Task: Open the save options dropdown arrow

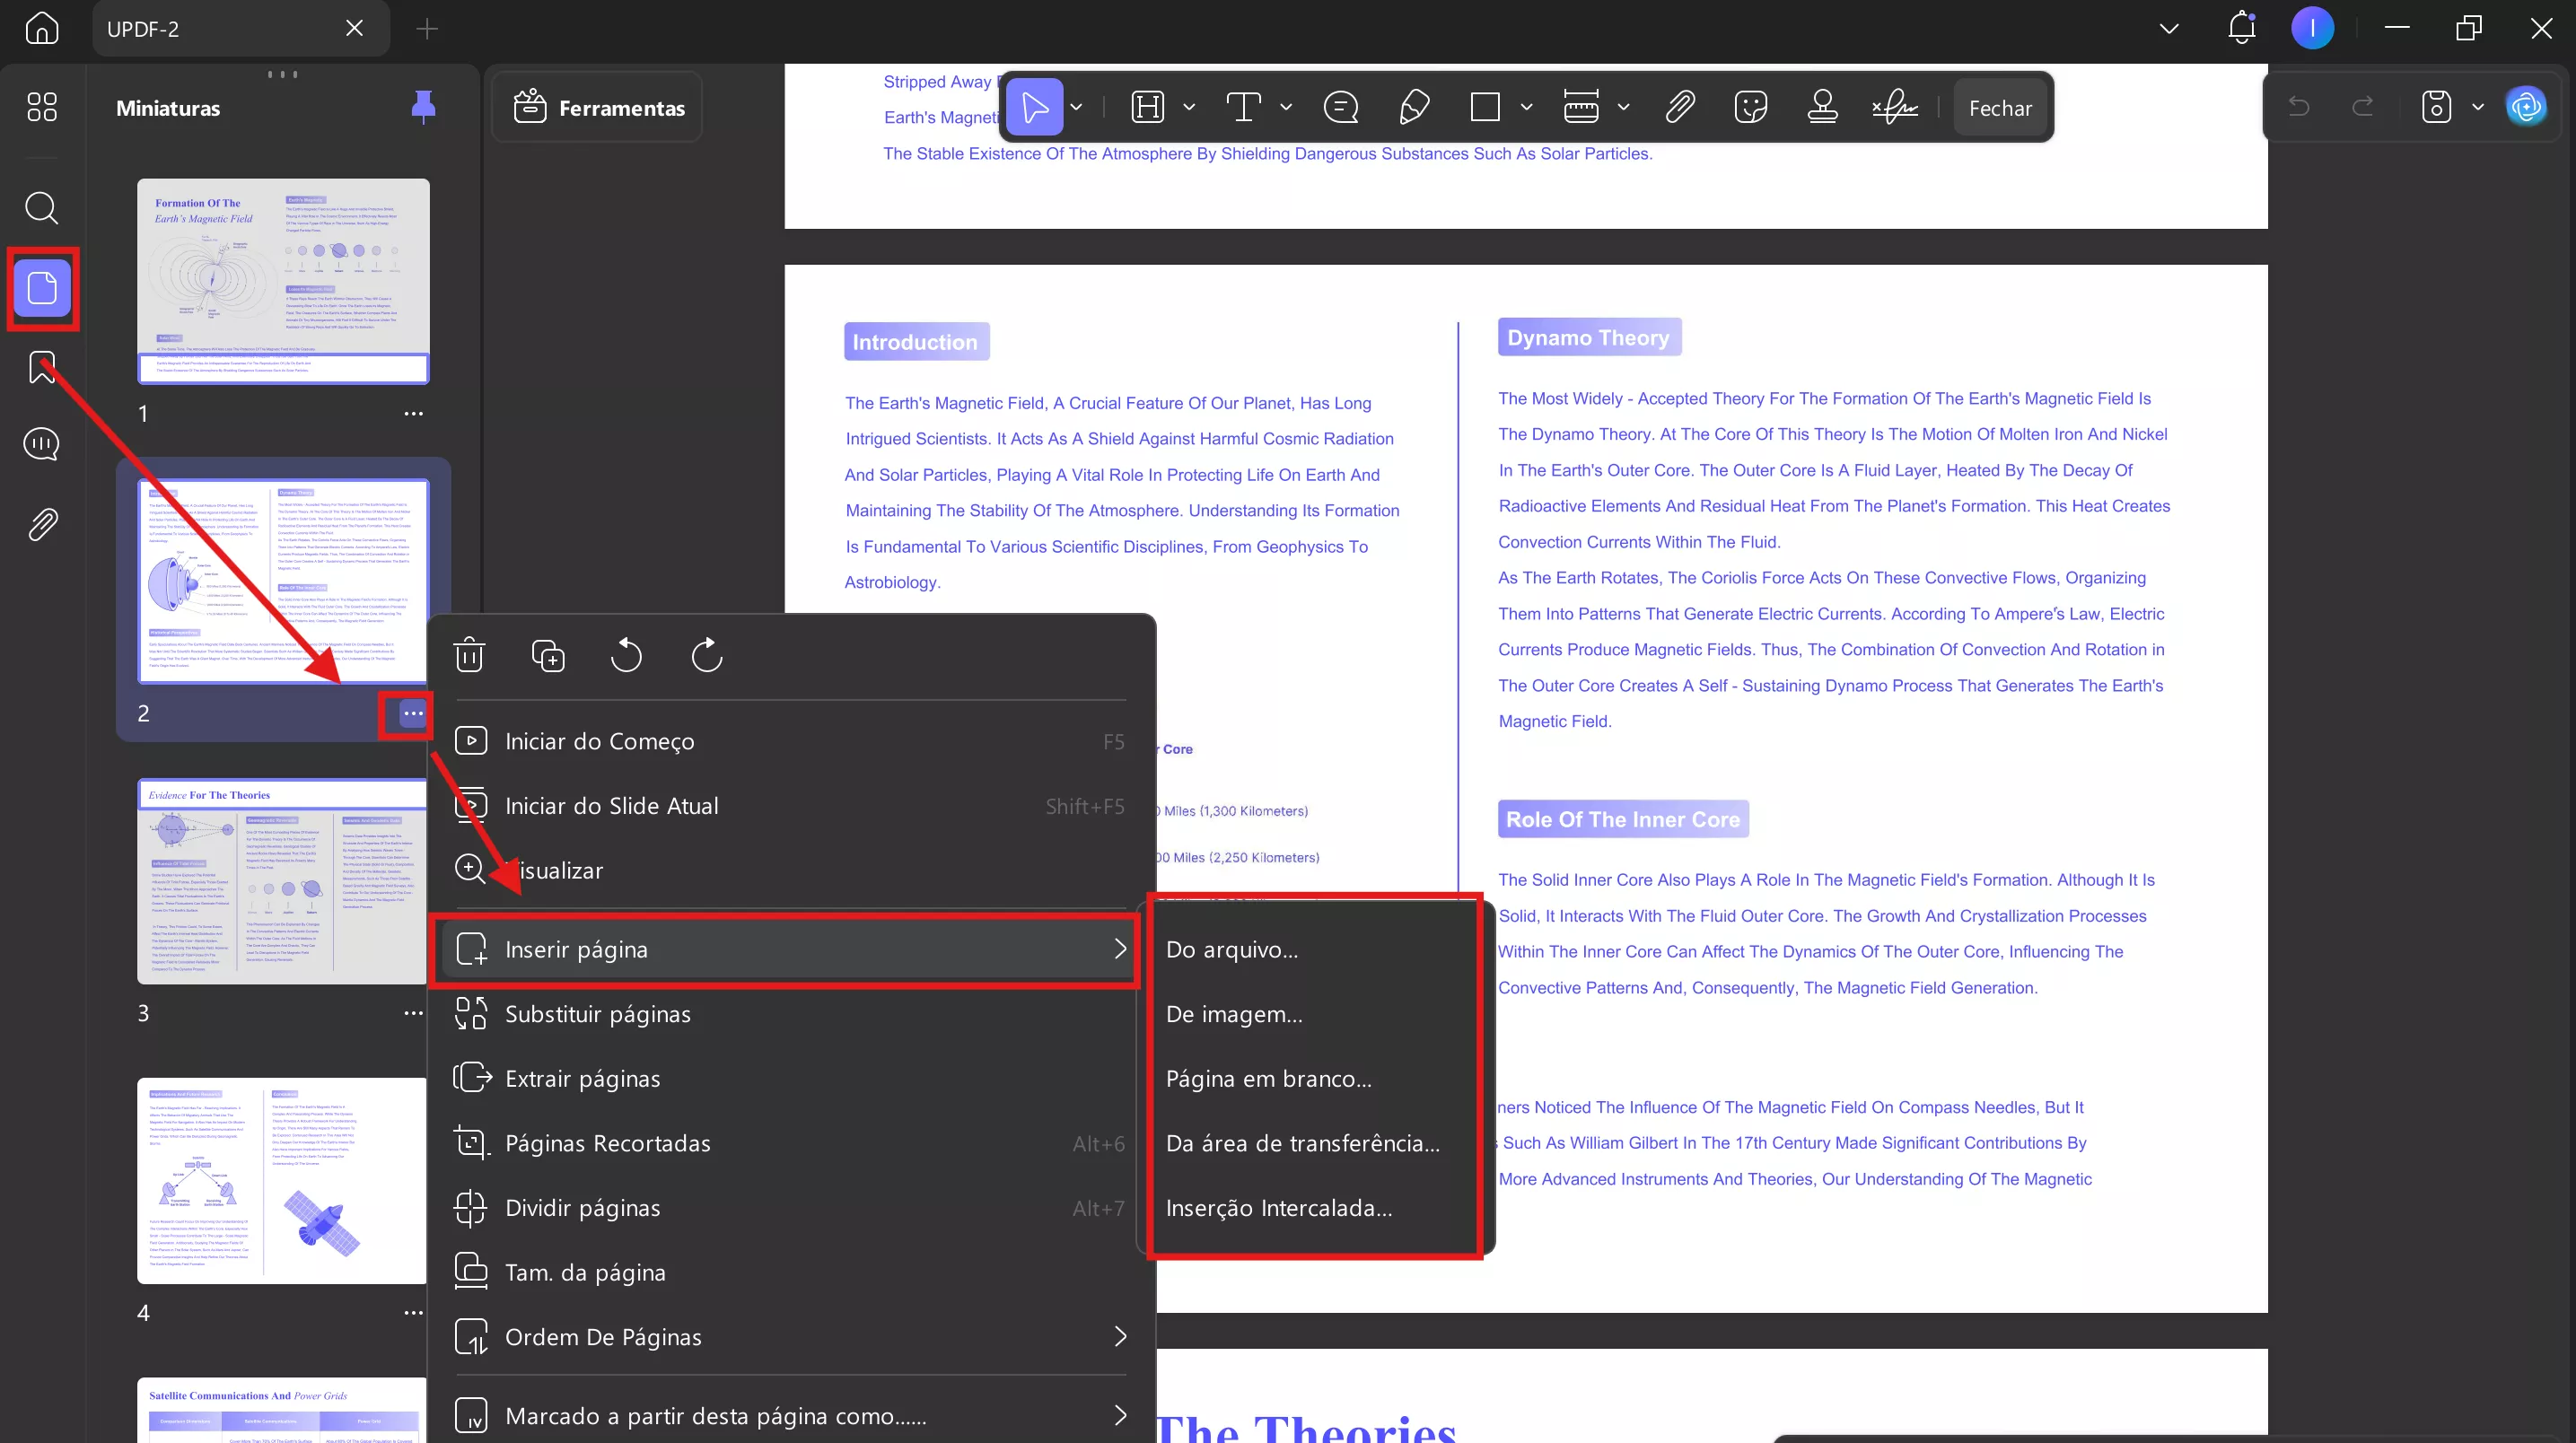Action: click(2477, 107)
